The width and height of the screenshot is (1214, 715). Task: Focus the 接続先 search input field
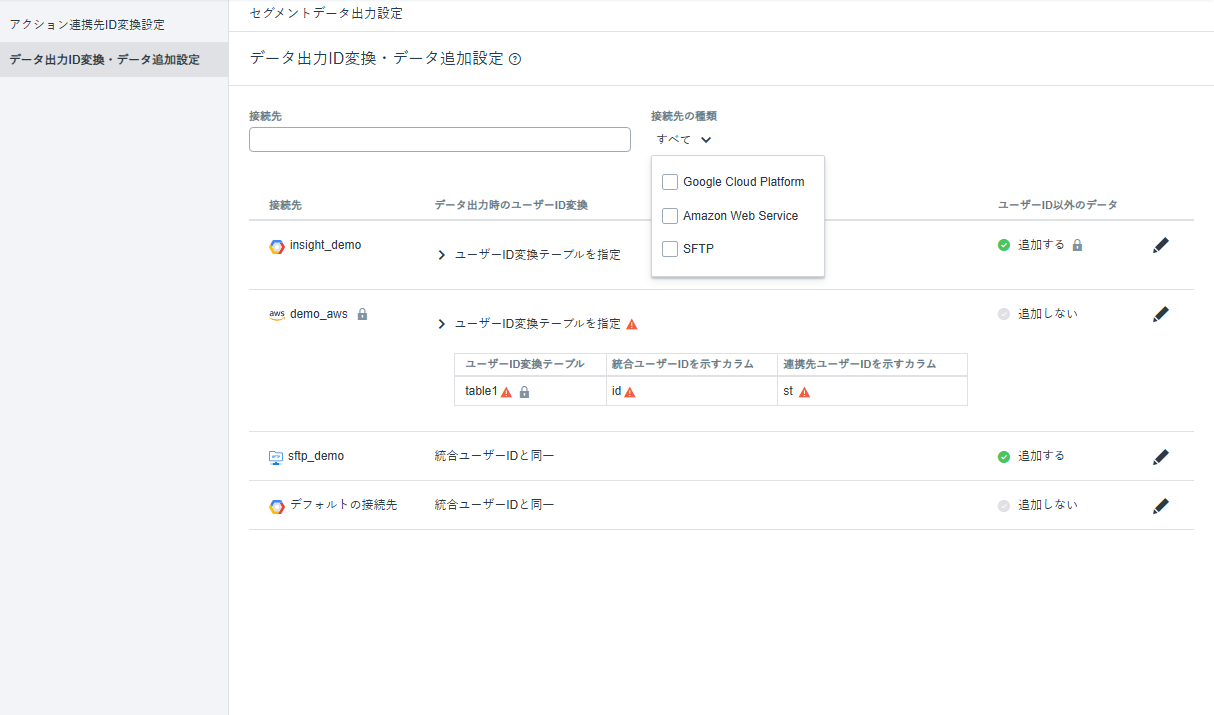pos(440,140)
